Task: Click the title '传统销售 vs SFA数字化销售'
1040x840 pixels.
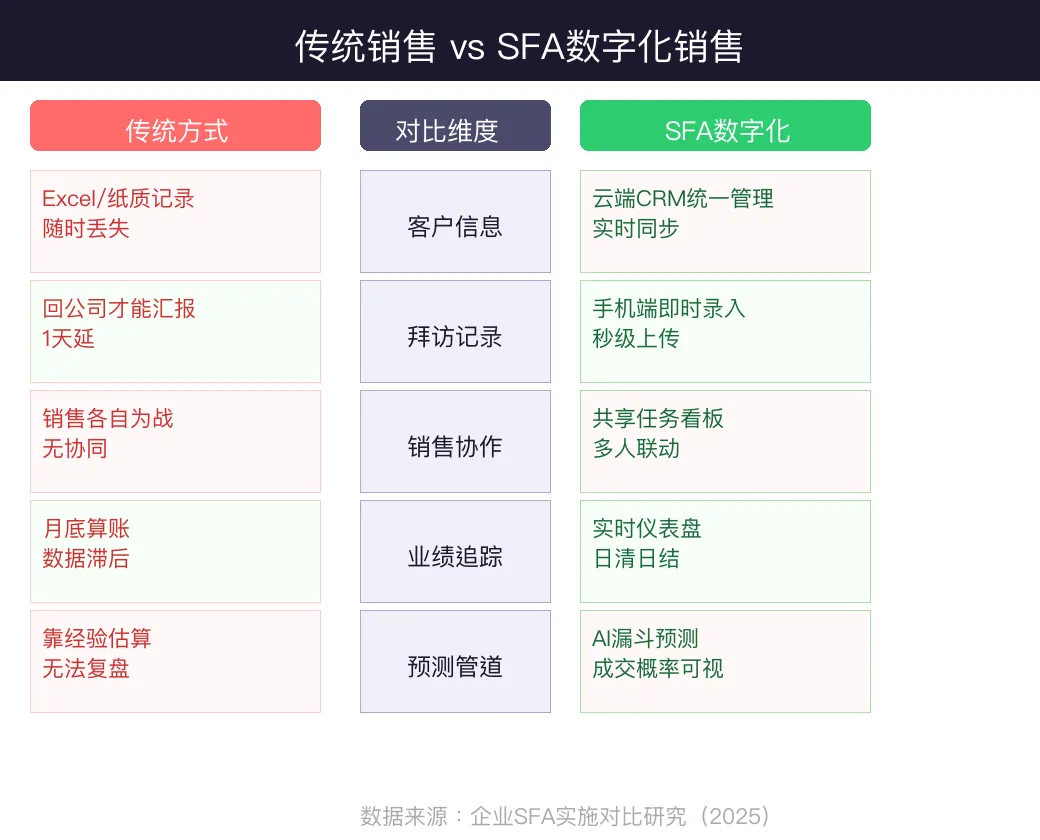Action: click(519, 47)
